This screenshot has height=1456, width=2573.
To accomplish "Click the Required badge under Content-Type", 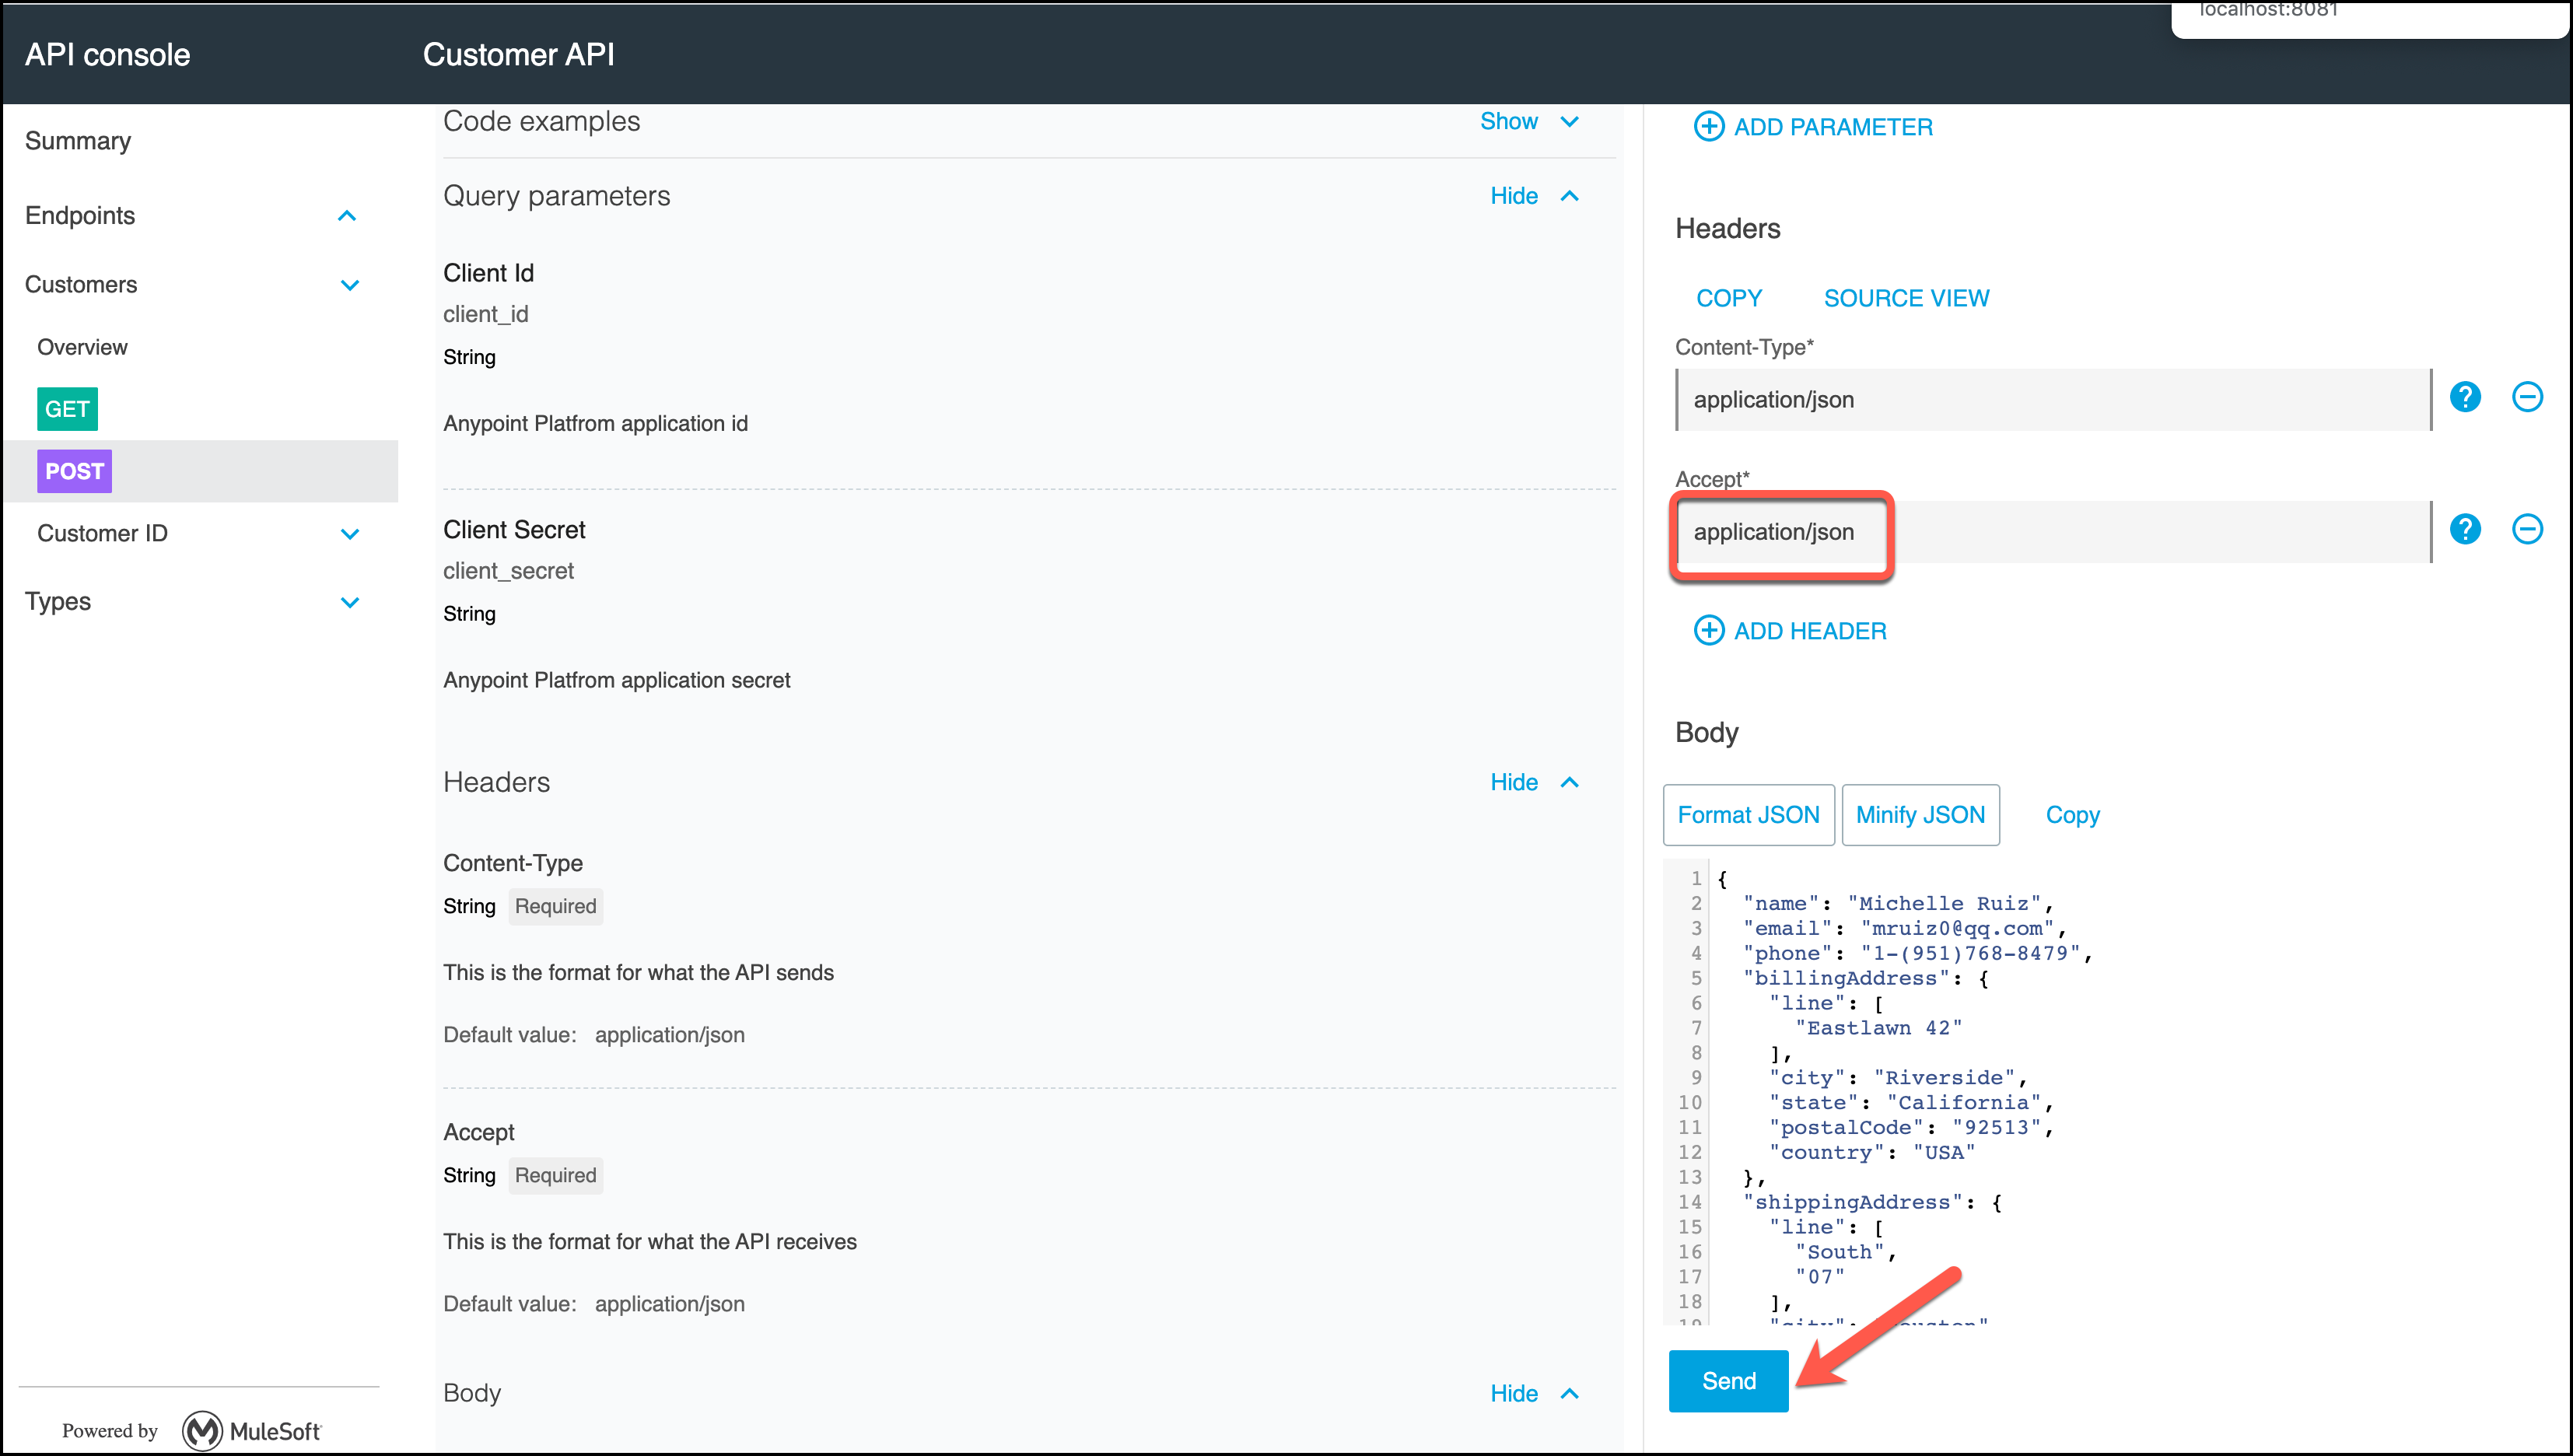I will (x=555, y=906).
